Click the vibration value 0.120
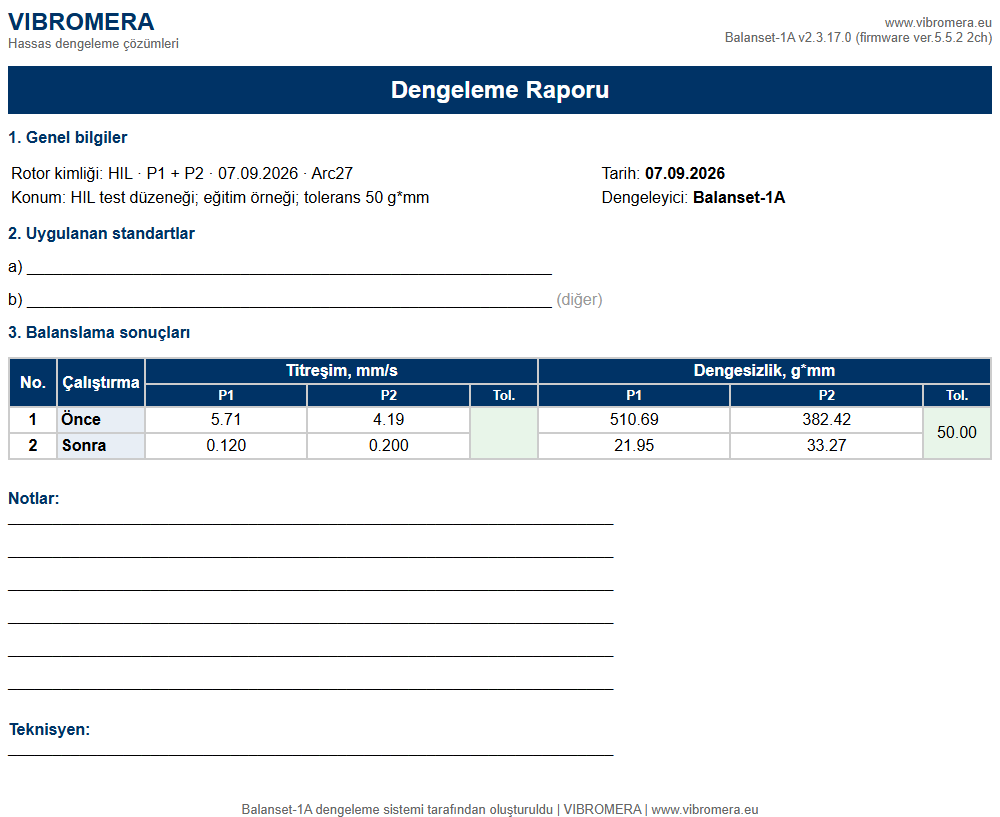Image resolution: width=1000 pixels, height=817 pixels. [x=226, y=446]
